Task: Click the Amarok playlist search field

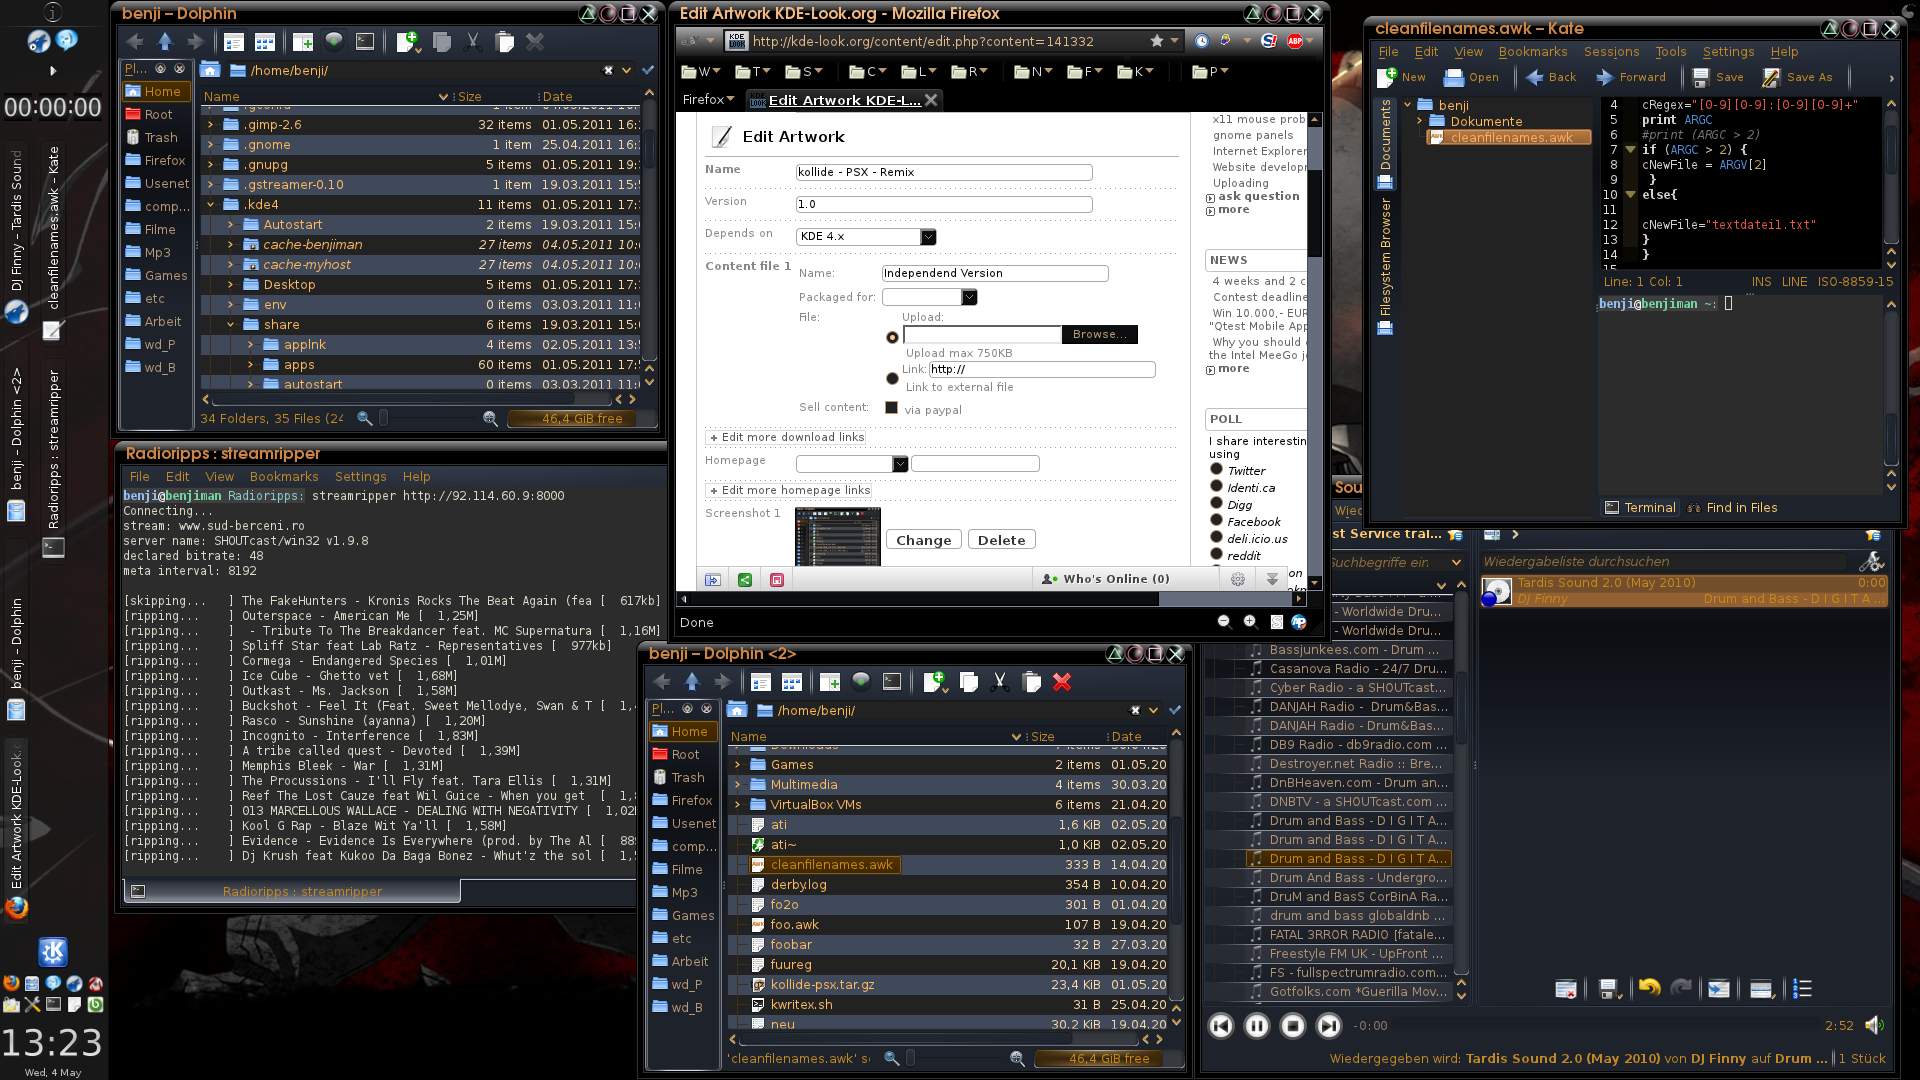Action: 1664,562
